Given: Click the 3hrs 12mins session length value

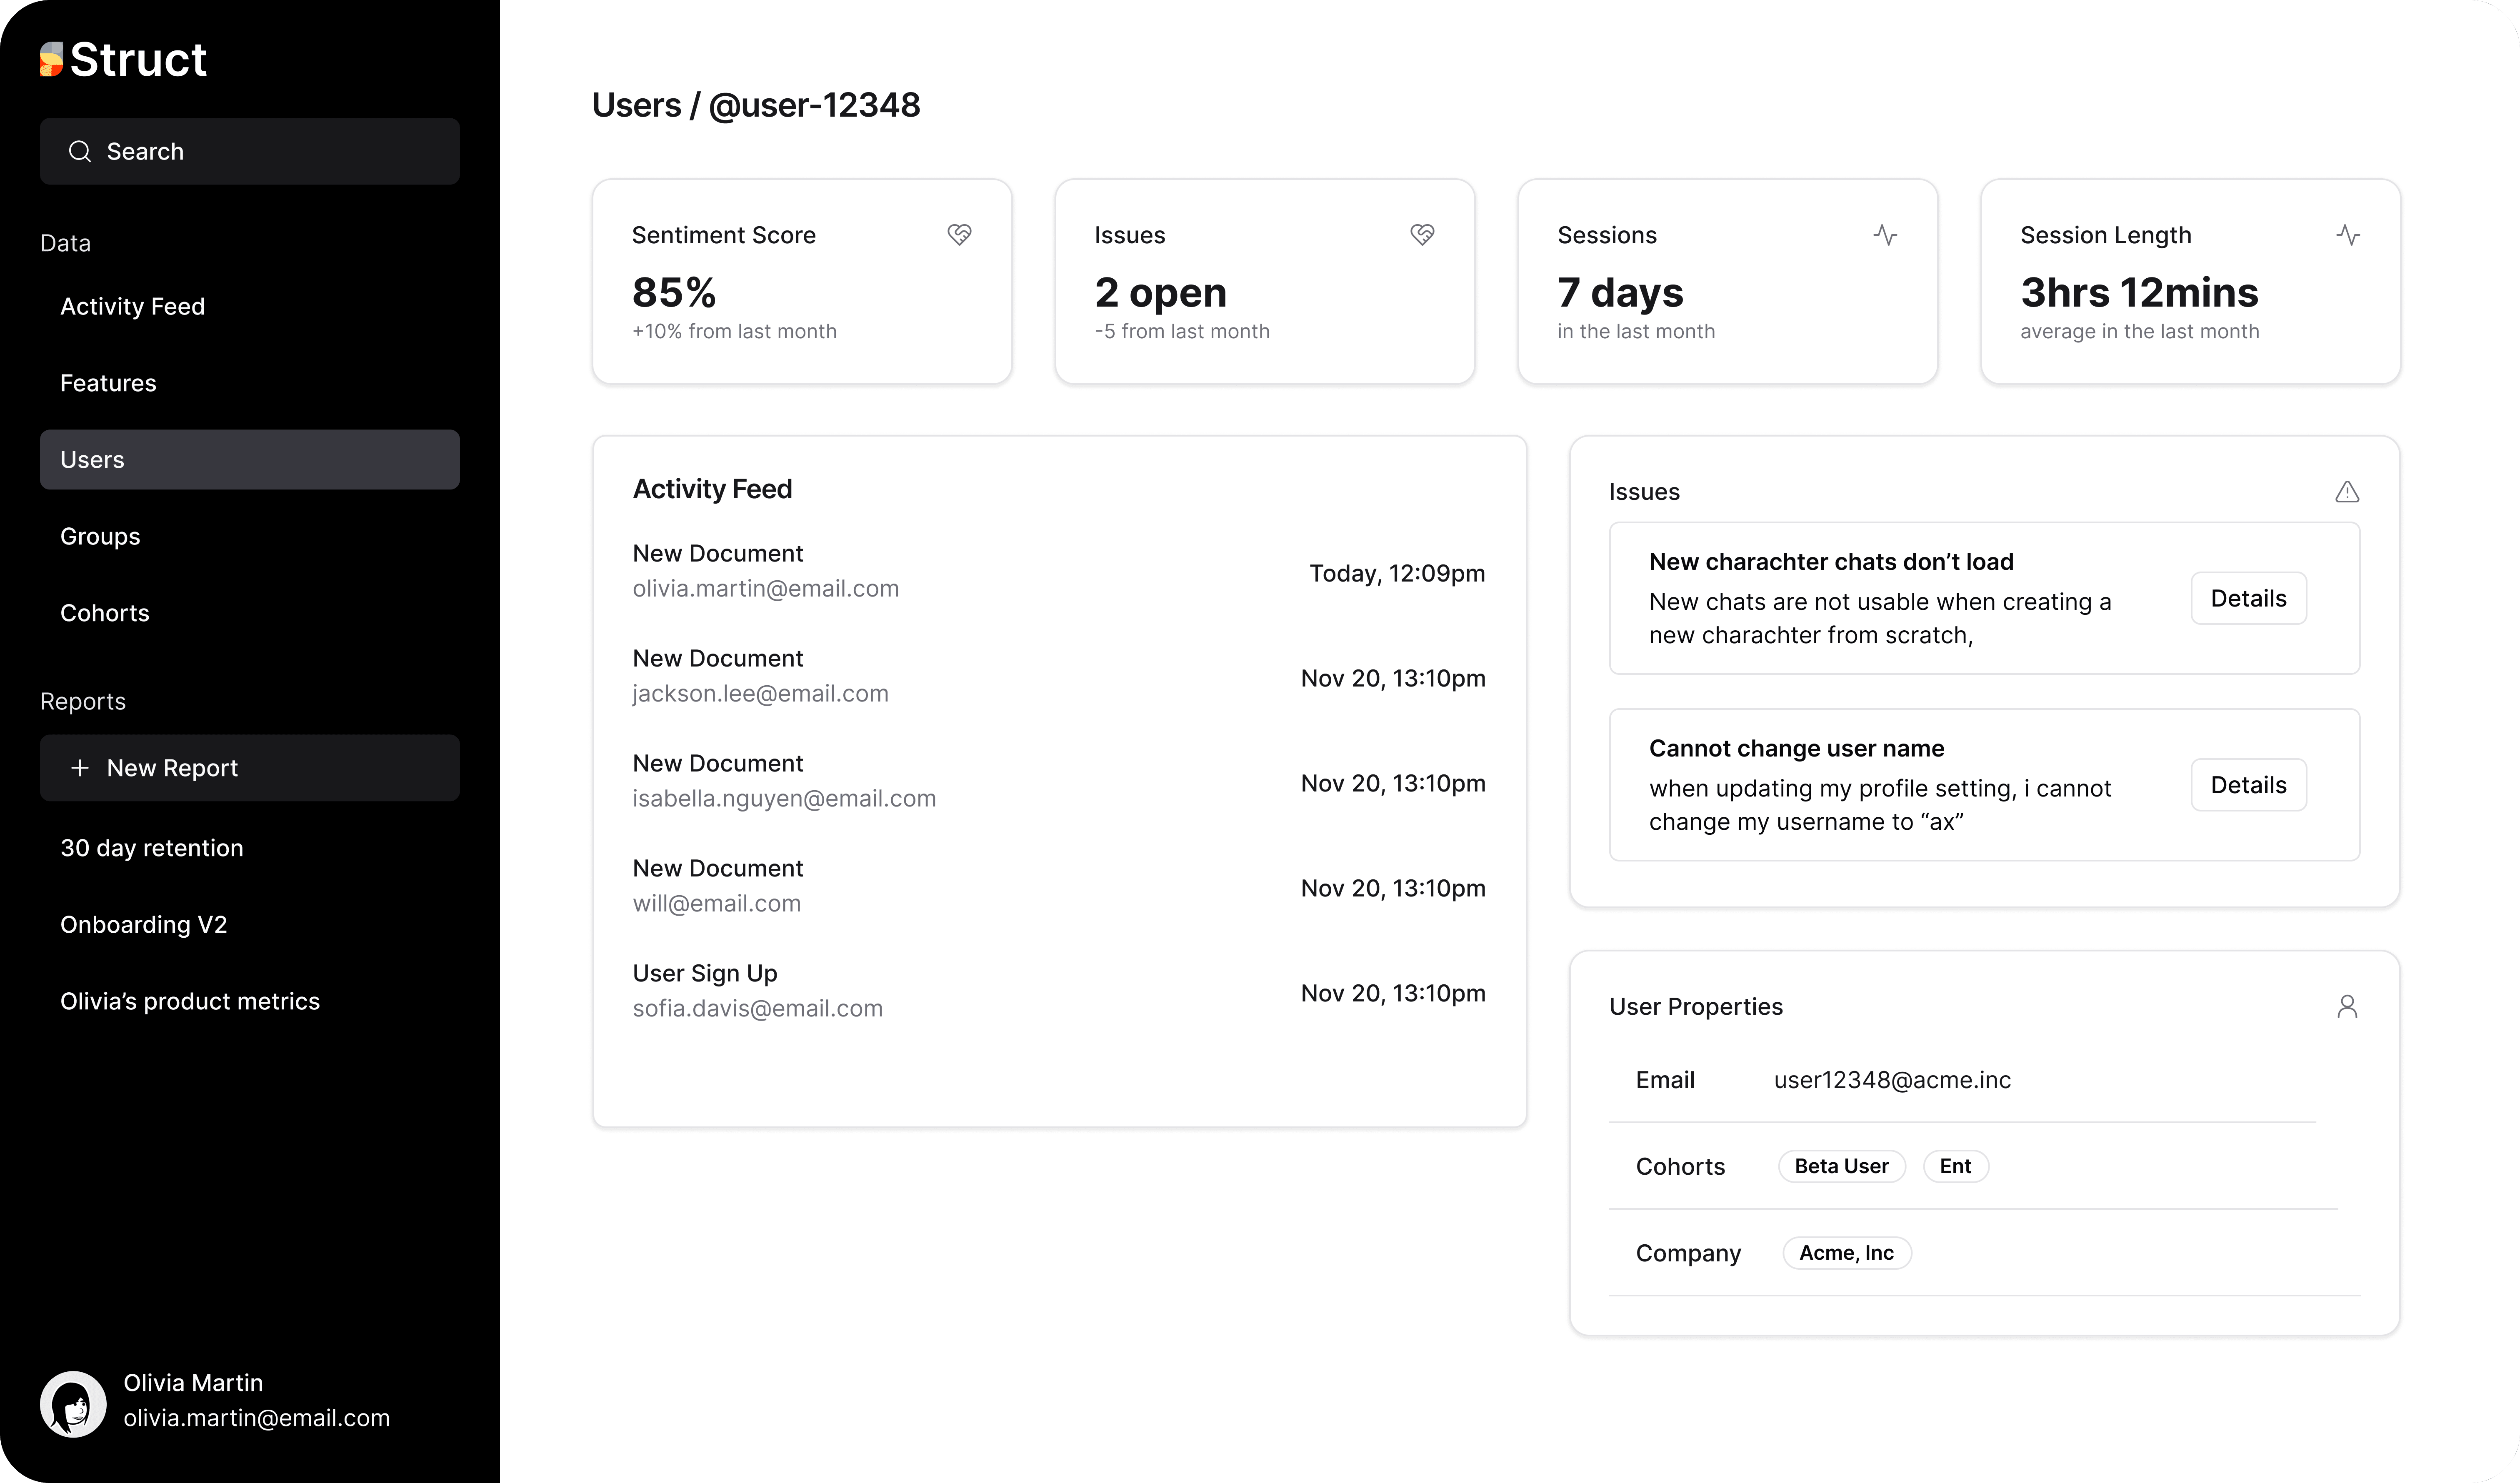Looking at the screenshot, I should pos(2139,293).
